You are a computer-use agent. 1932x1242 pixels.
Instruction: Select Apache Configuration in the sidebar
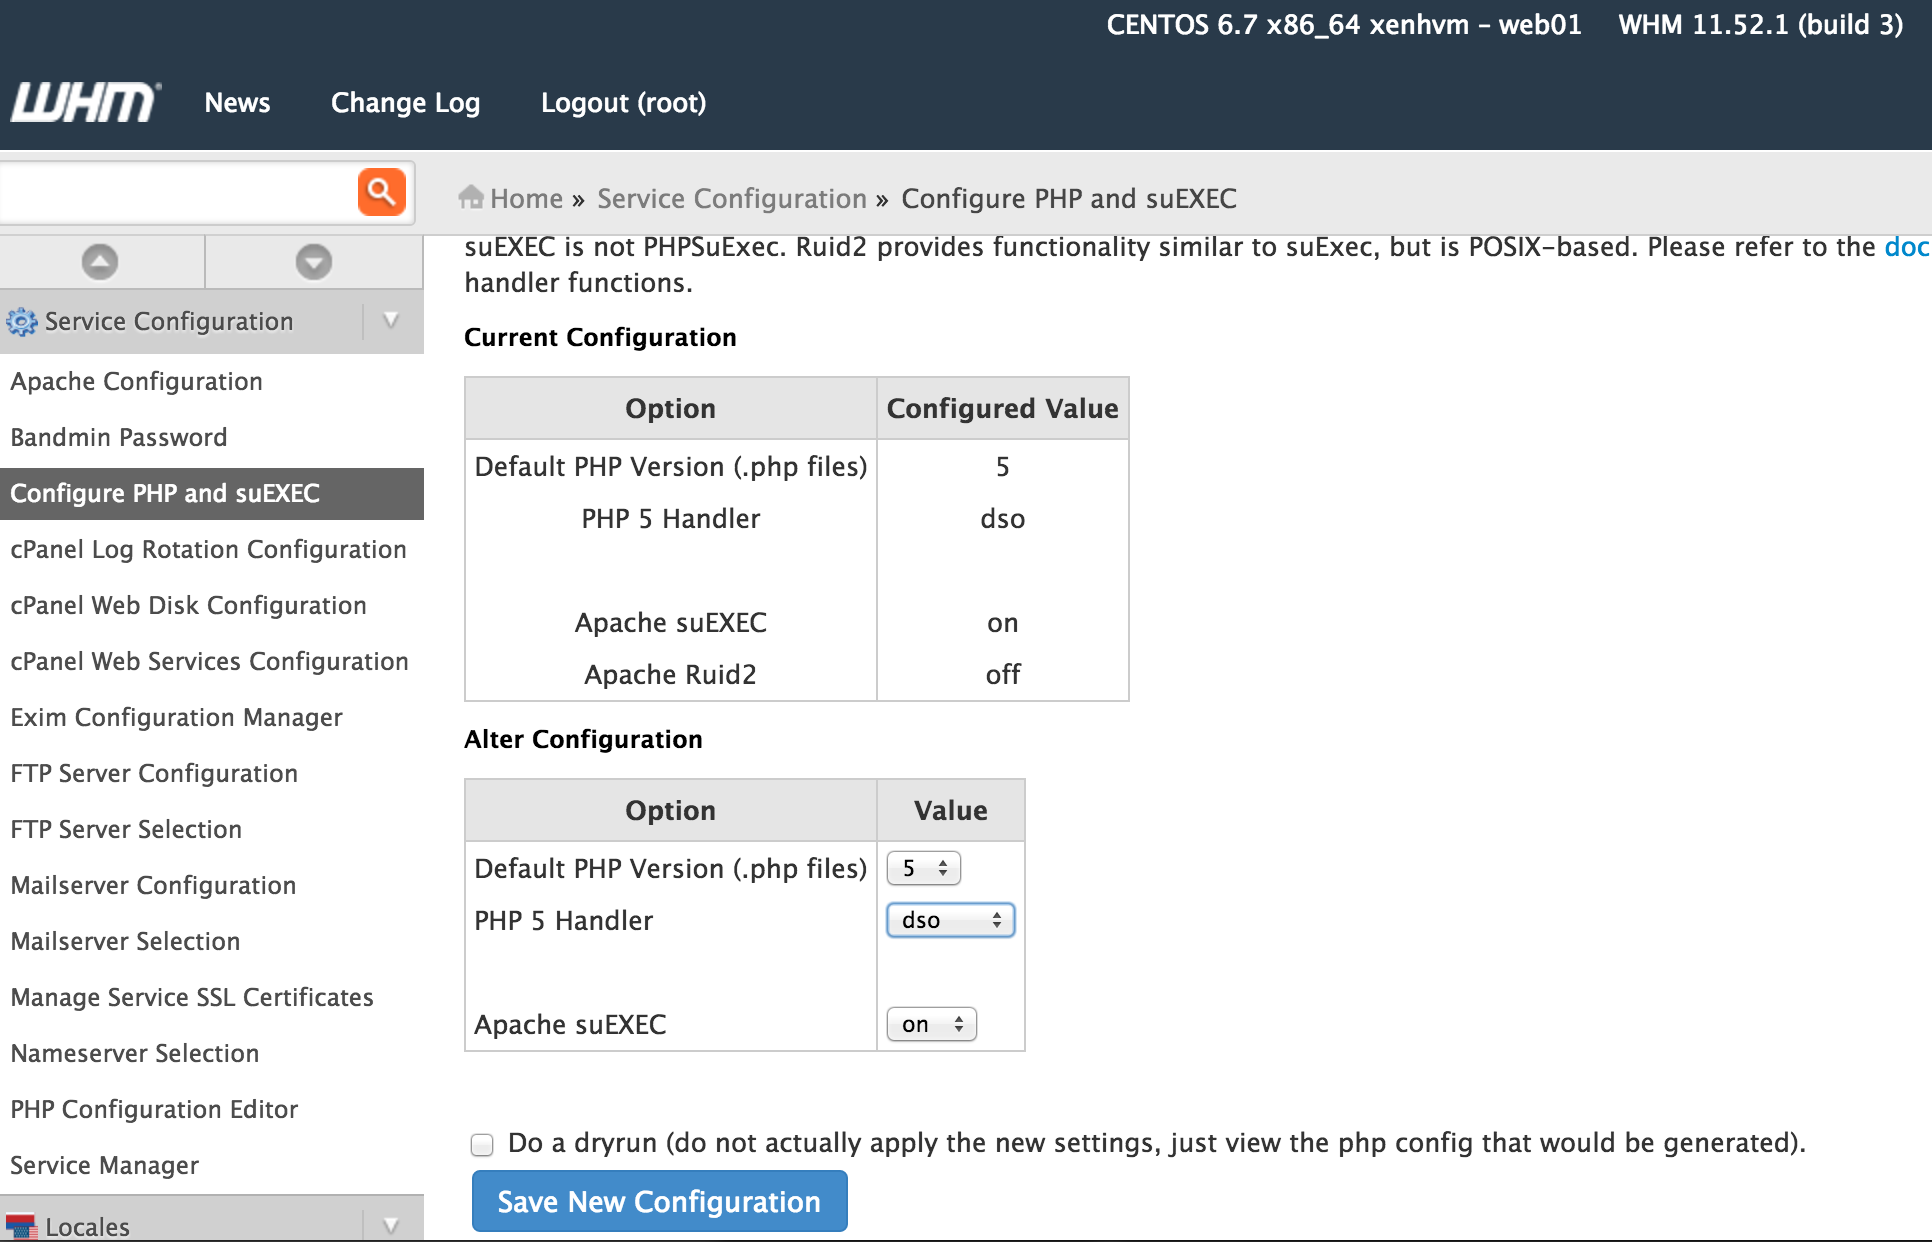point(136,381)
